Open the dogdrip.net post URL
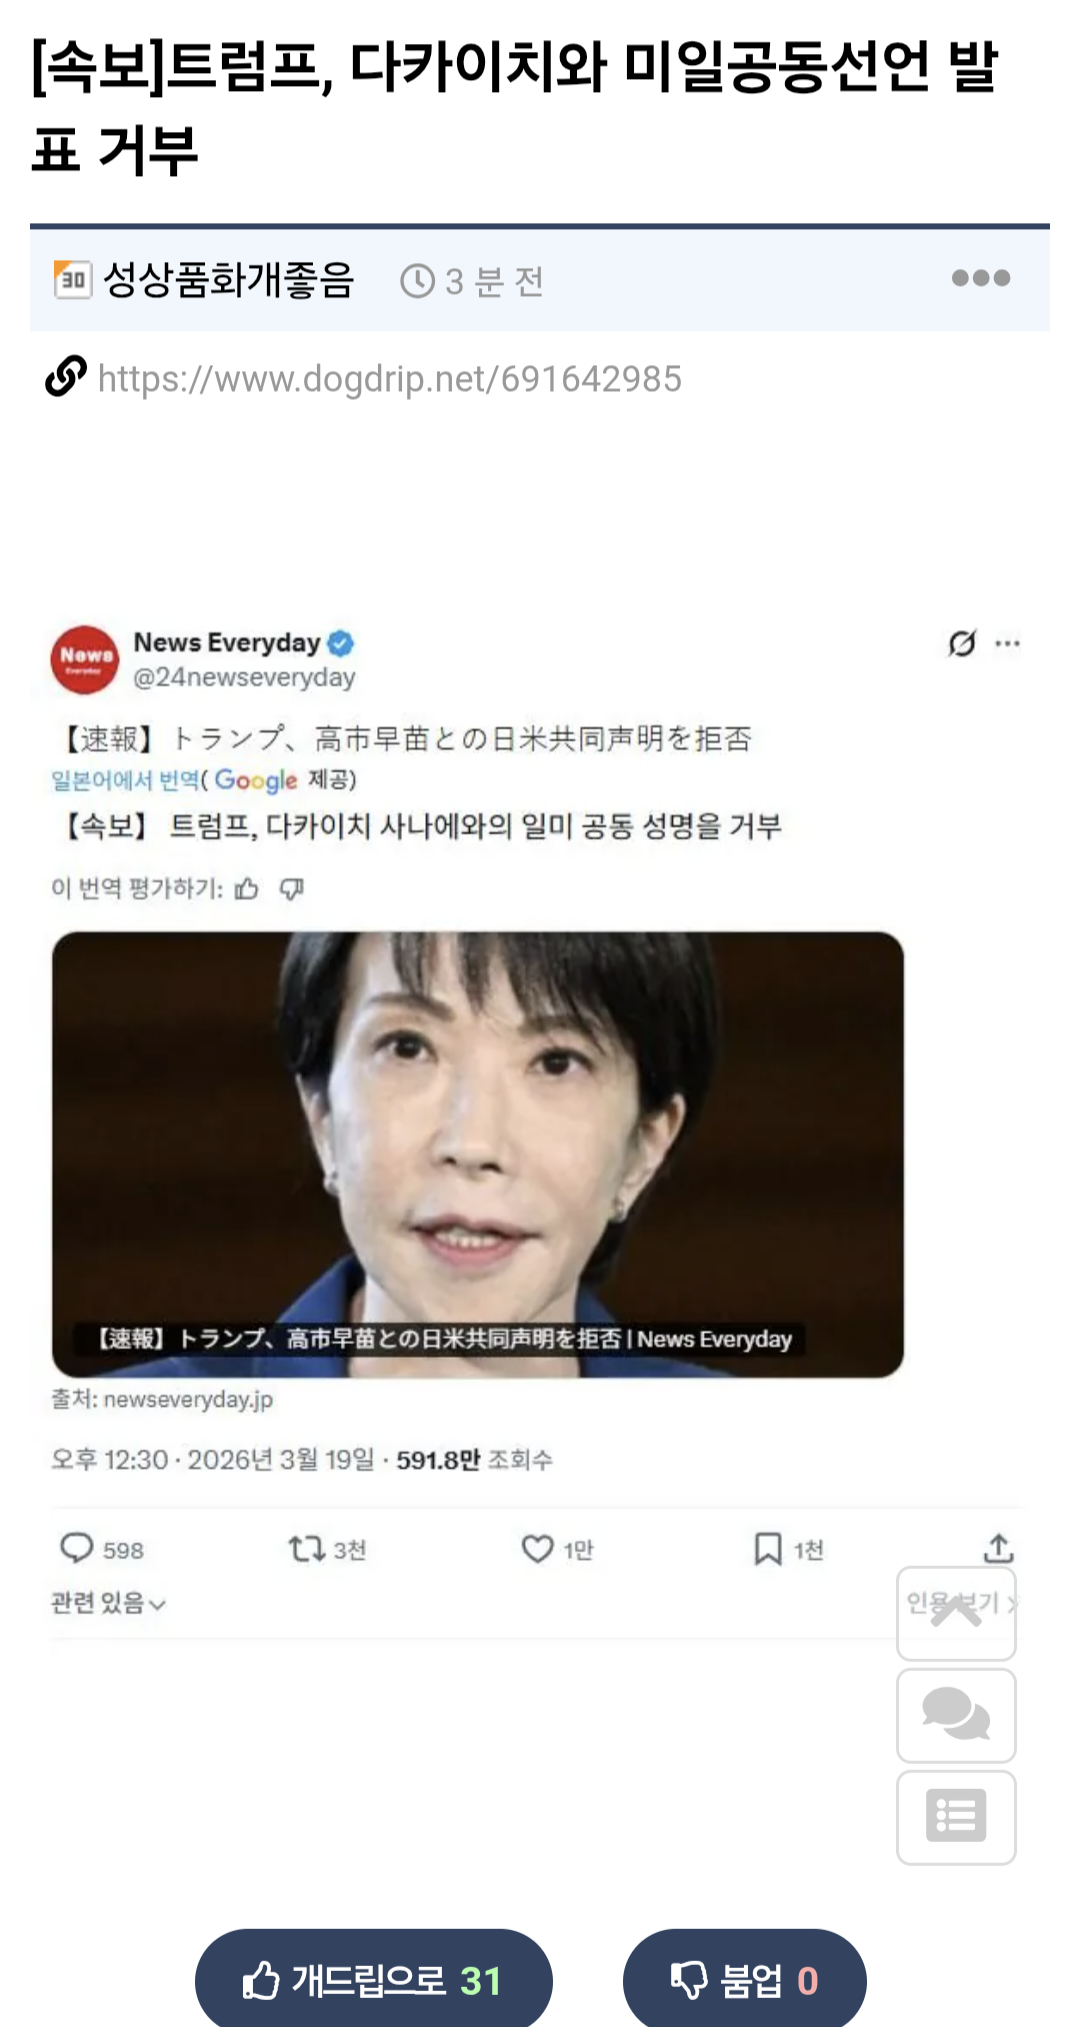This screenshot has width=1080, height=2027. pos(390,379)
